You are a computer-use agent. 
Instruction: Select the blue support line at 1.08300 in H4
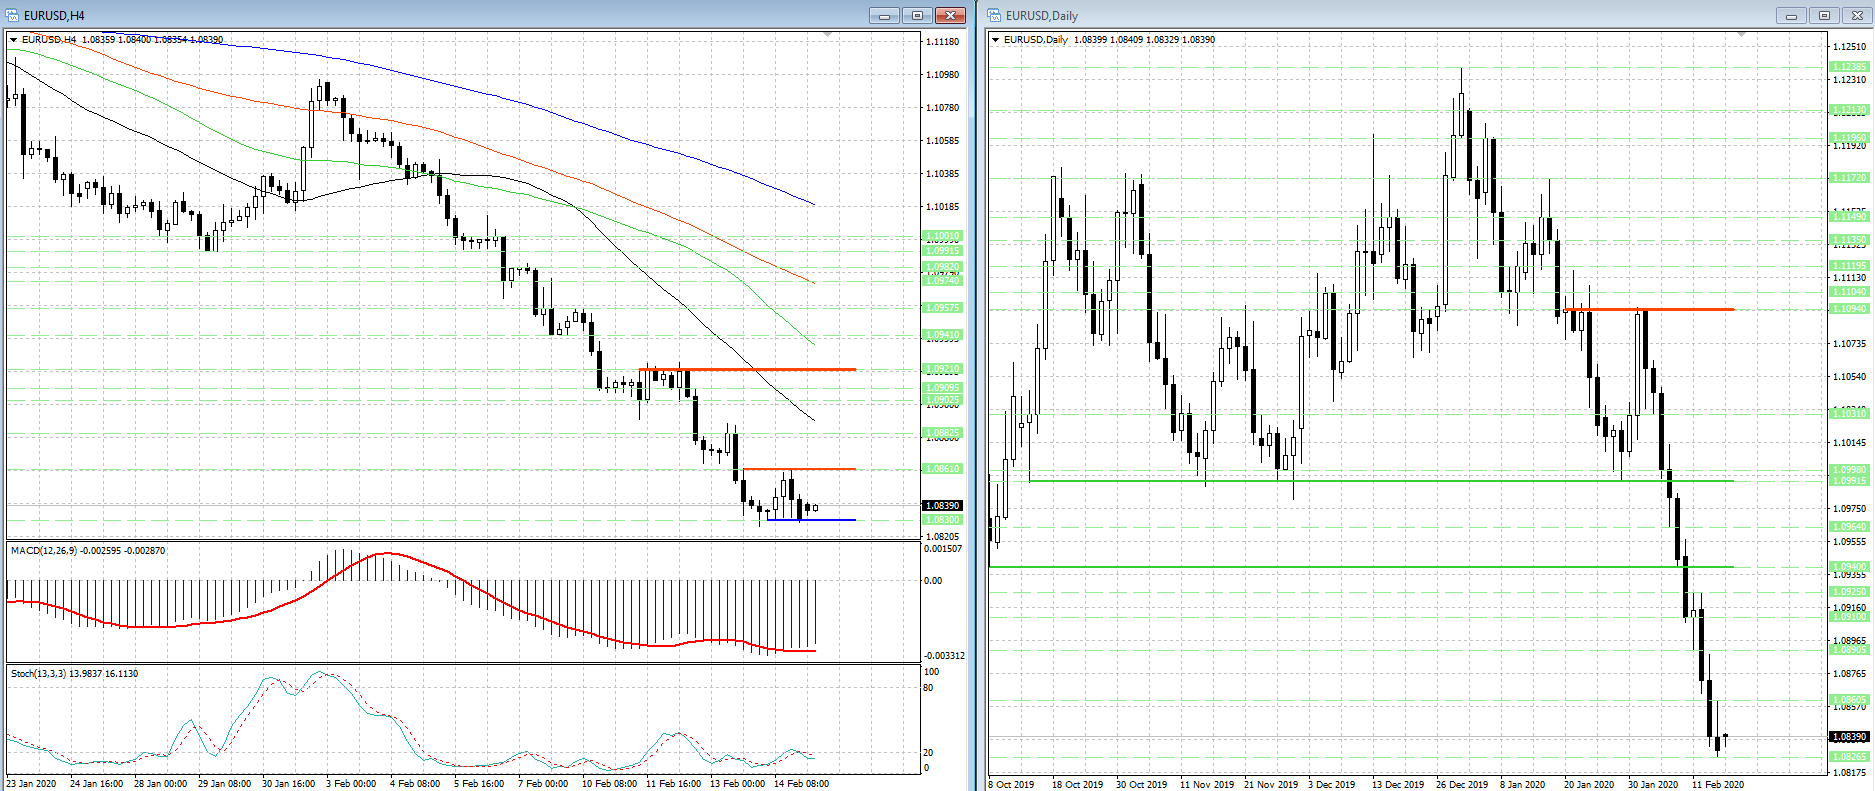pyautogui.click(x=811, y=520)
